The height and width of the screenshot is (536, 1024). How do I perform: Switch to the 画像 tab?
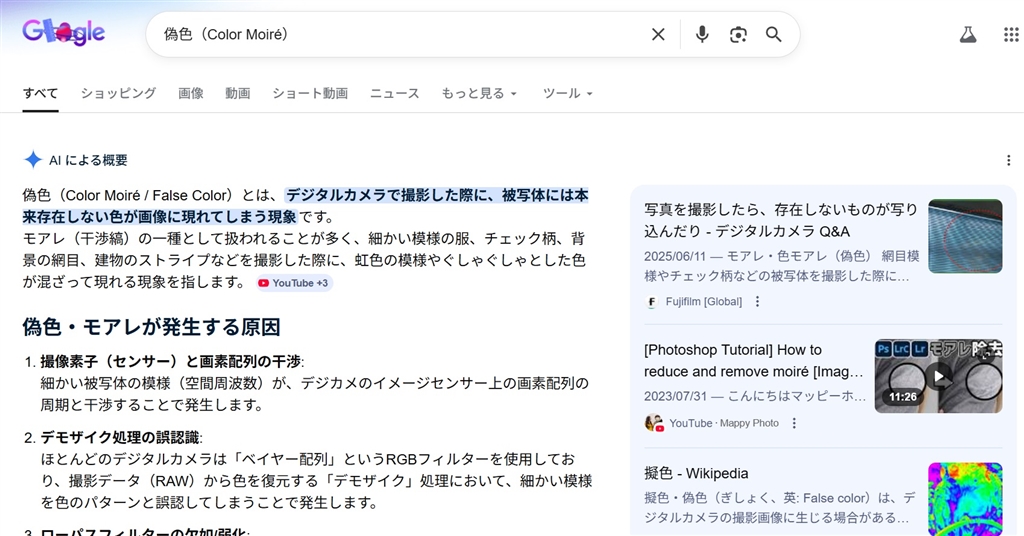(191, 93)
